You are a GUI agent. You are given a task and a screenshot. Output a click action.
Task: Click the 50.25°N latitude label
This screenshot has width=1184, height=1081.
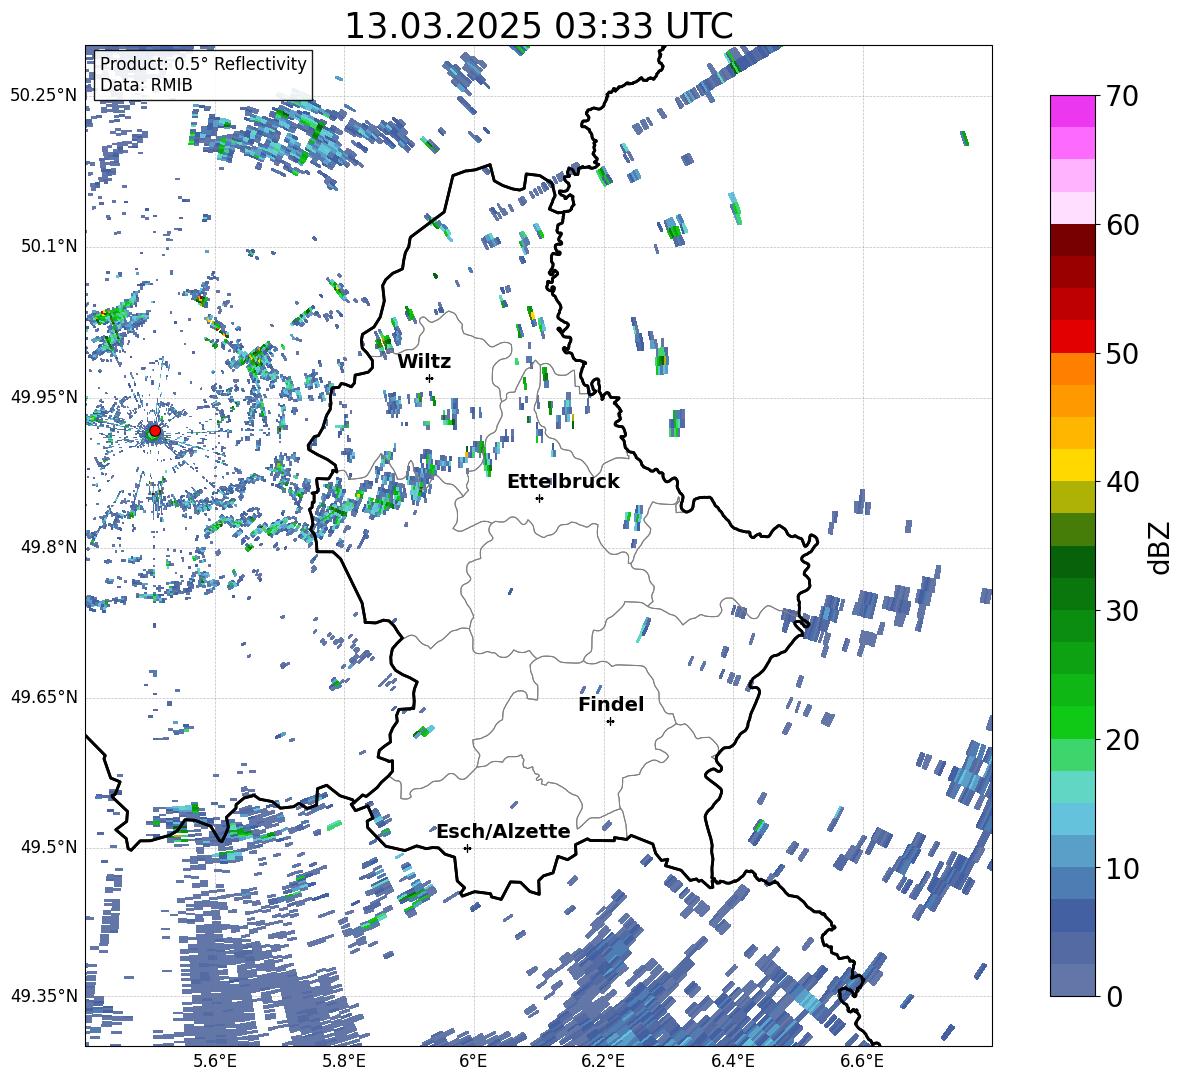pyautogui.click(x=44, y=96)
